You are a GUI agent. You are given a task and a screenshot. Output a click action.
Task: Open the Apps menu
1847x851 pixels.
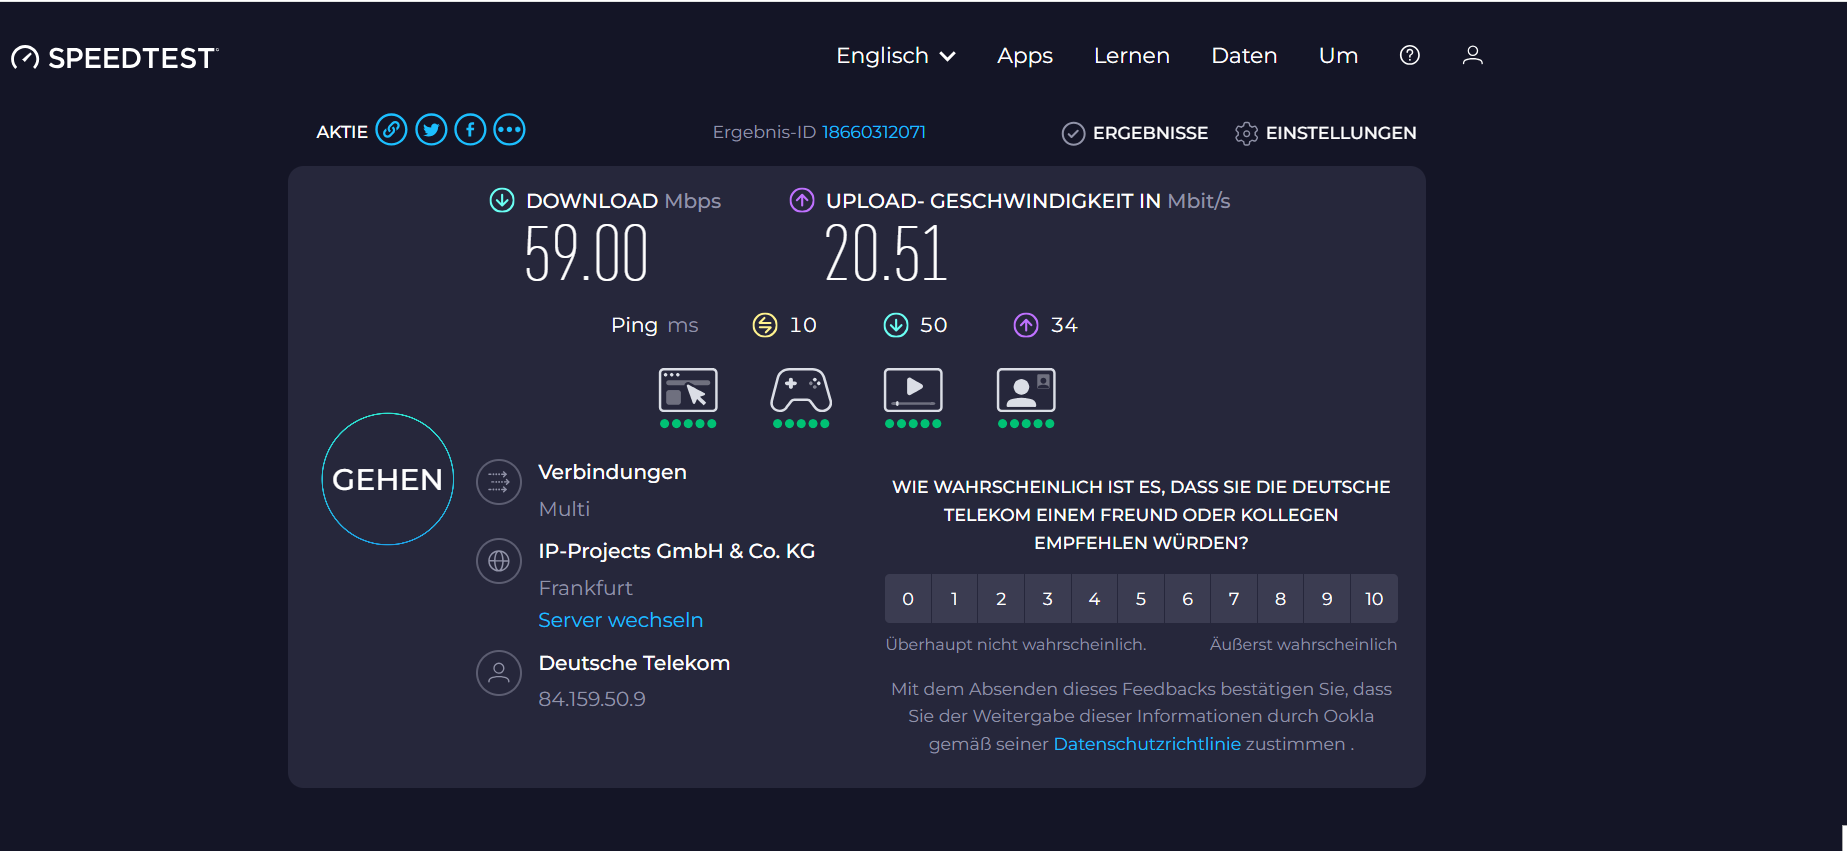pos(1025,56)
